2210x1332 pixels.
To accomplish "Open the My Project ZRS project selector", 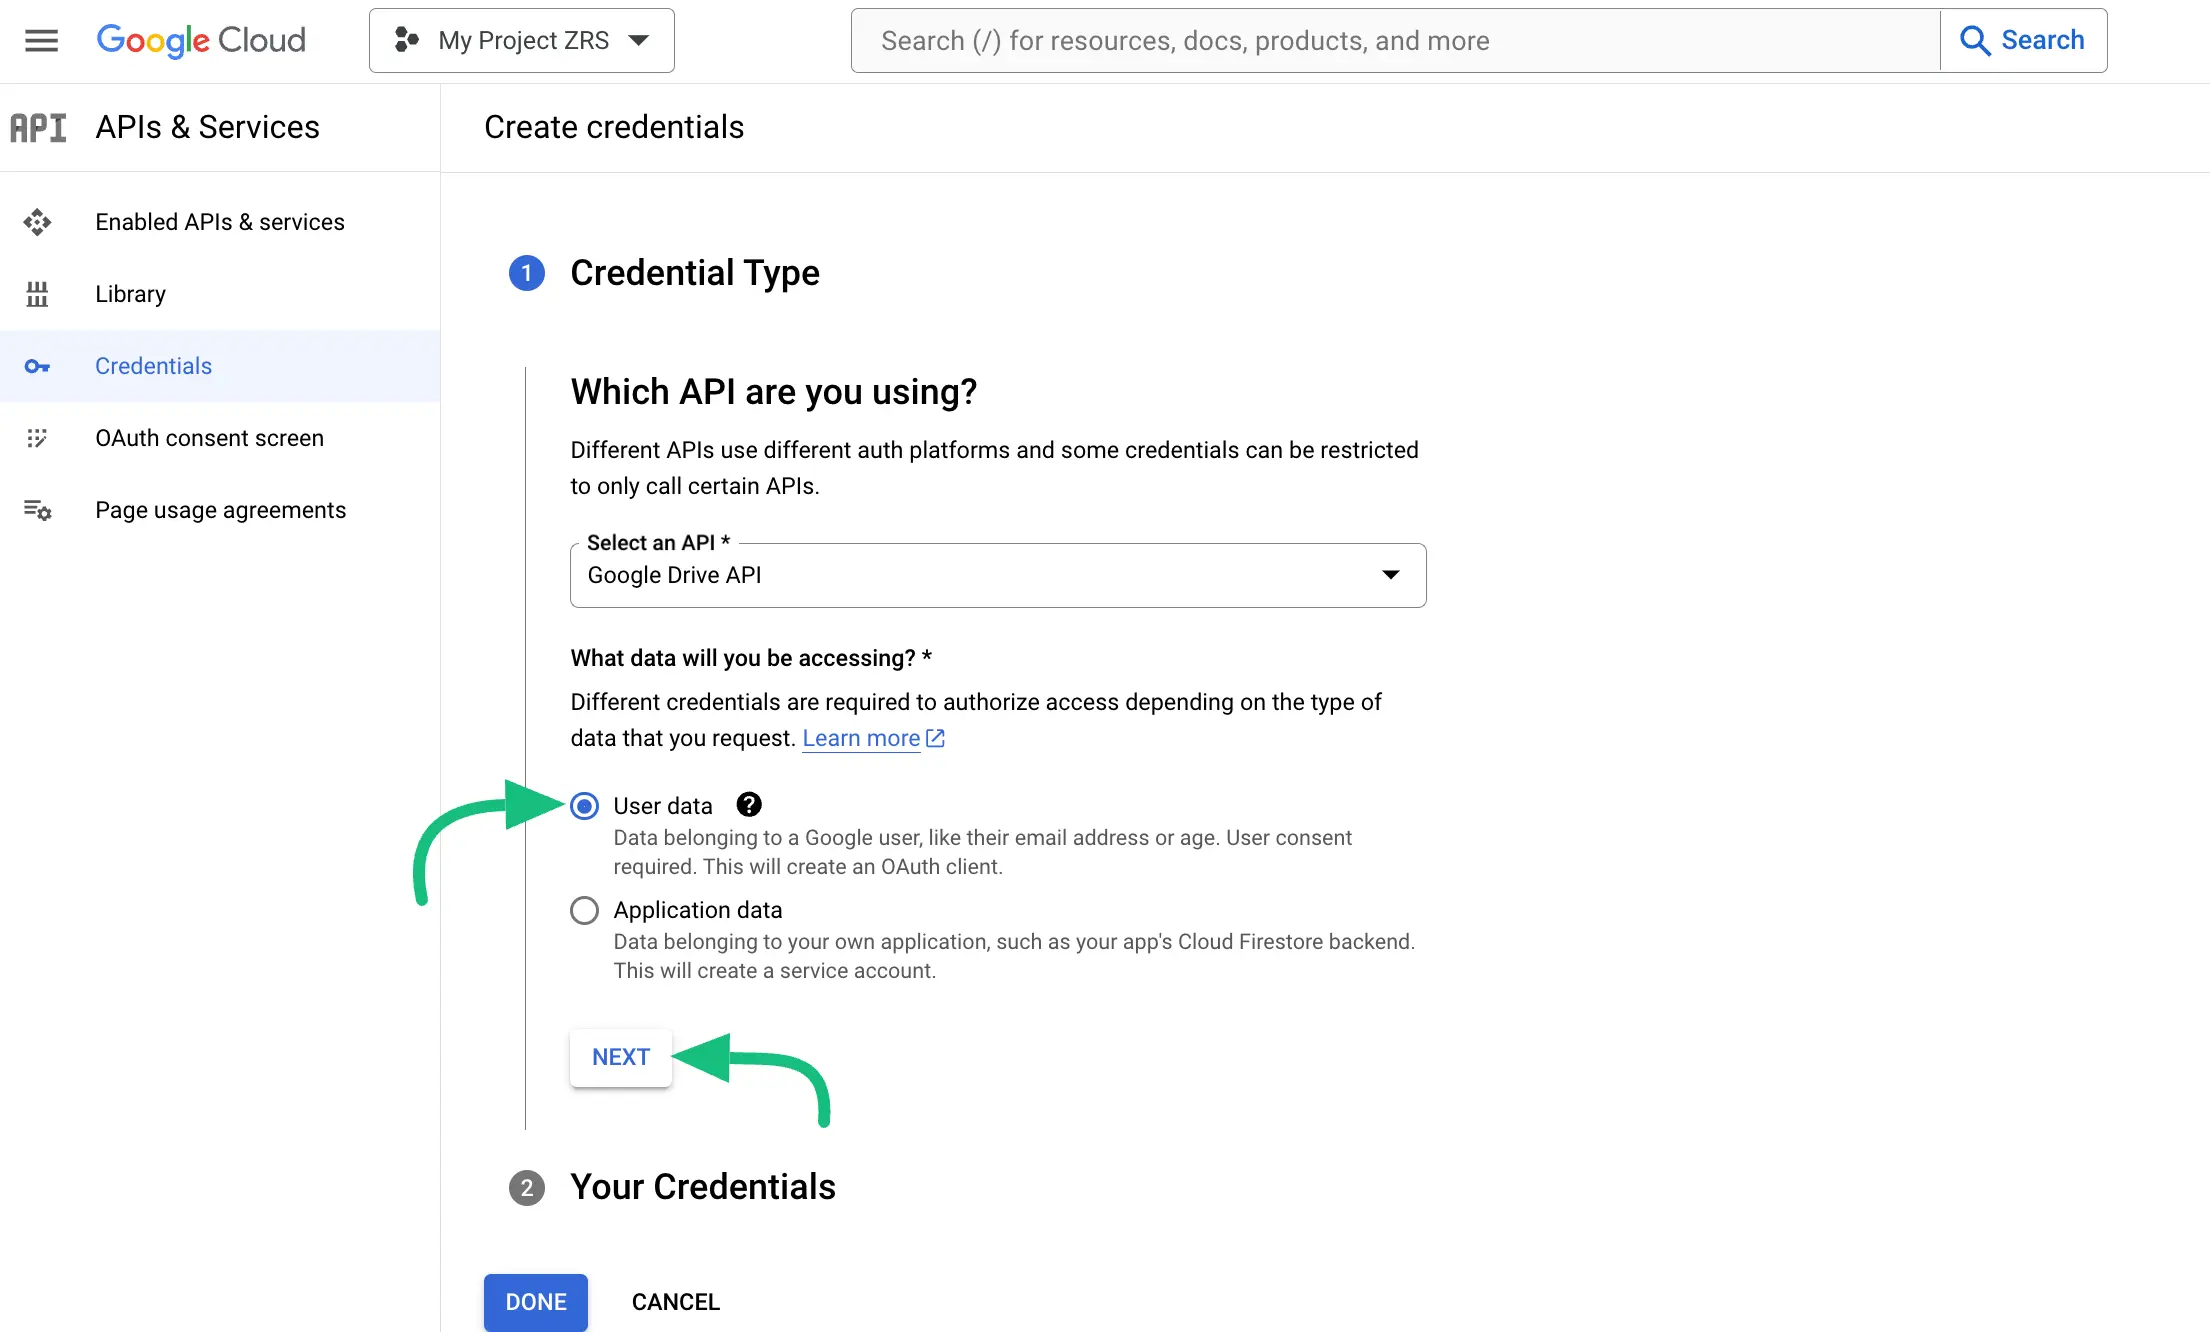I will tap(521, 40).
